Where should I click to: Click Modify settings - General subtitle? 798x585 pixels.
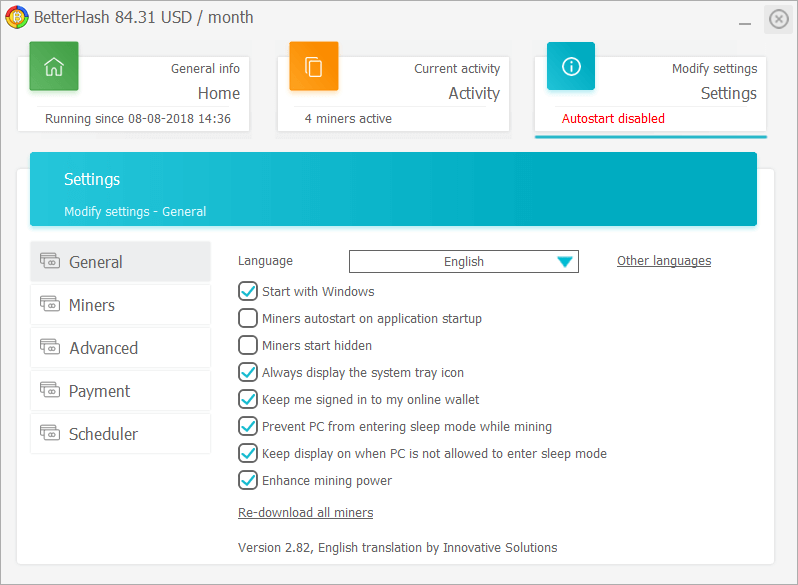tap(135, 211)
